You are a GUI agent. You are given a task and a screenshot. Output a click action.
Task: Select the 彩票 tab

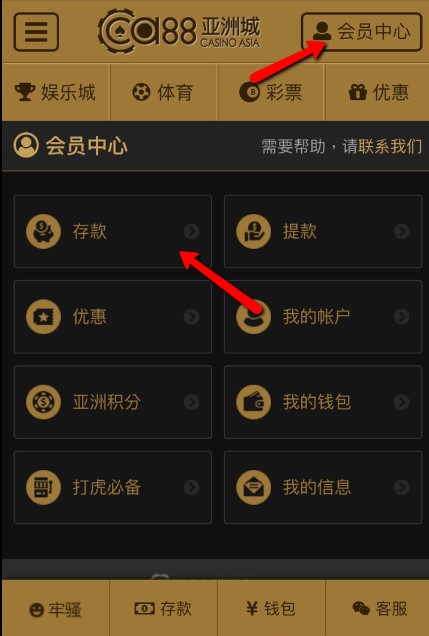coord(271,92)
